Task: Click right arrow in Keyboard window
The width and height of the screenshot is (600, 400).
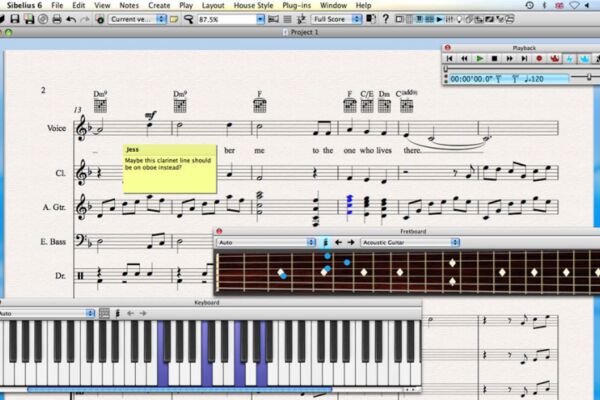Action: tap(143, 313)
